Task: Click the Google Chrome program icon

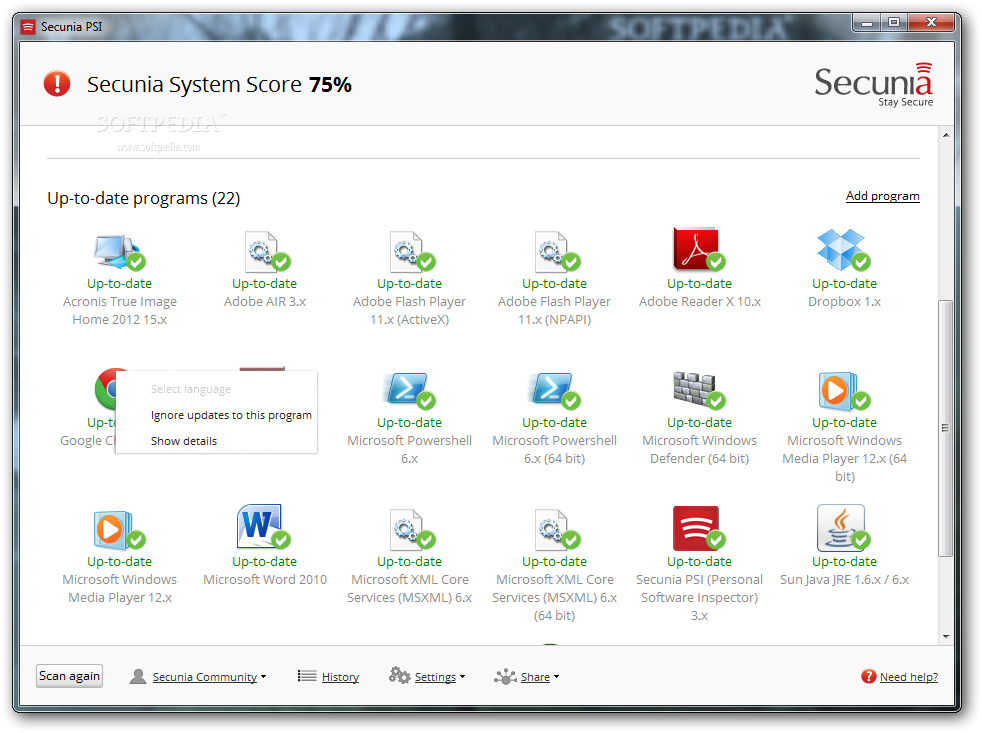Action: click(105, 389)
